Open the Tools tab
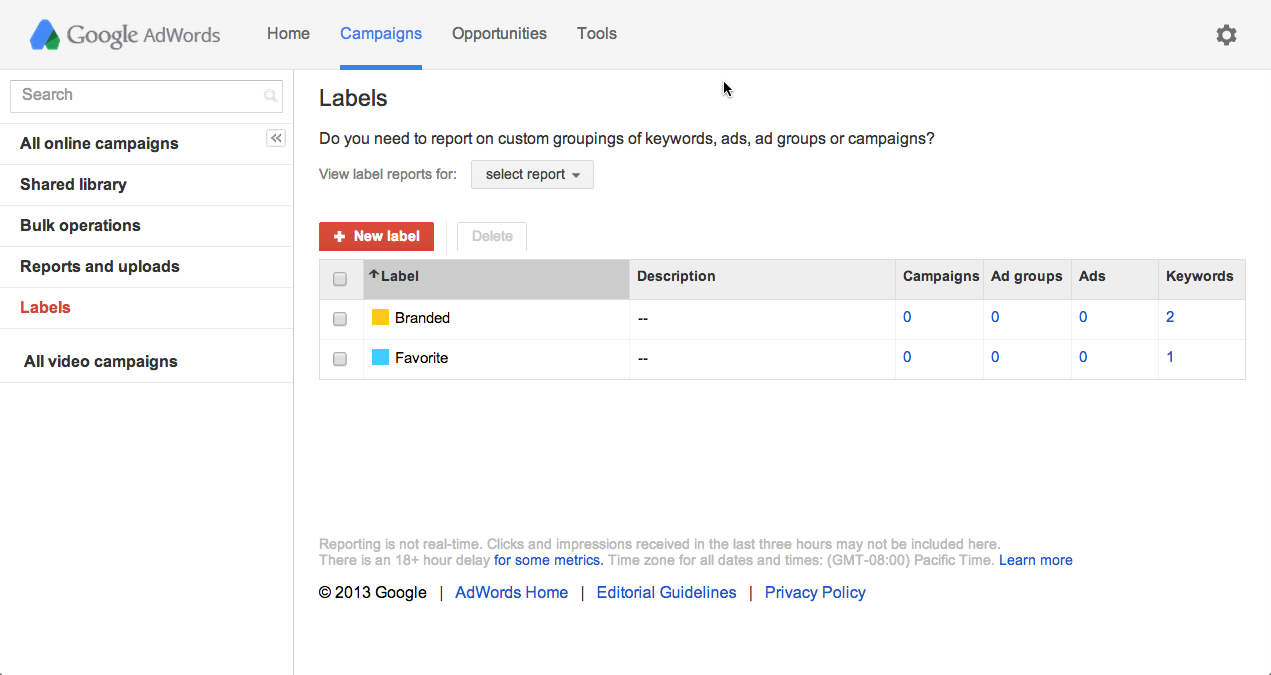 [x=596, y=34]
